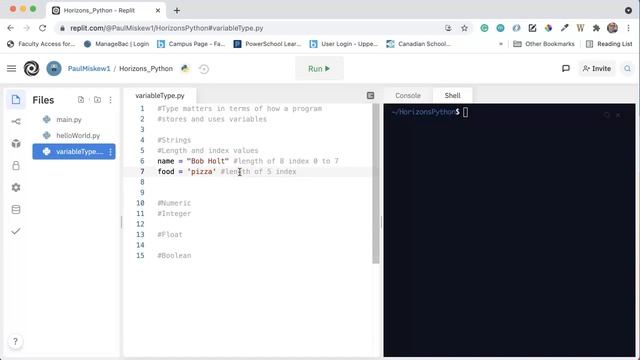Screen dimensions: 640x360
Task: Go back with browser back arrow
Action: 11,28
